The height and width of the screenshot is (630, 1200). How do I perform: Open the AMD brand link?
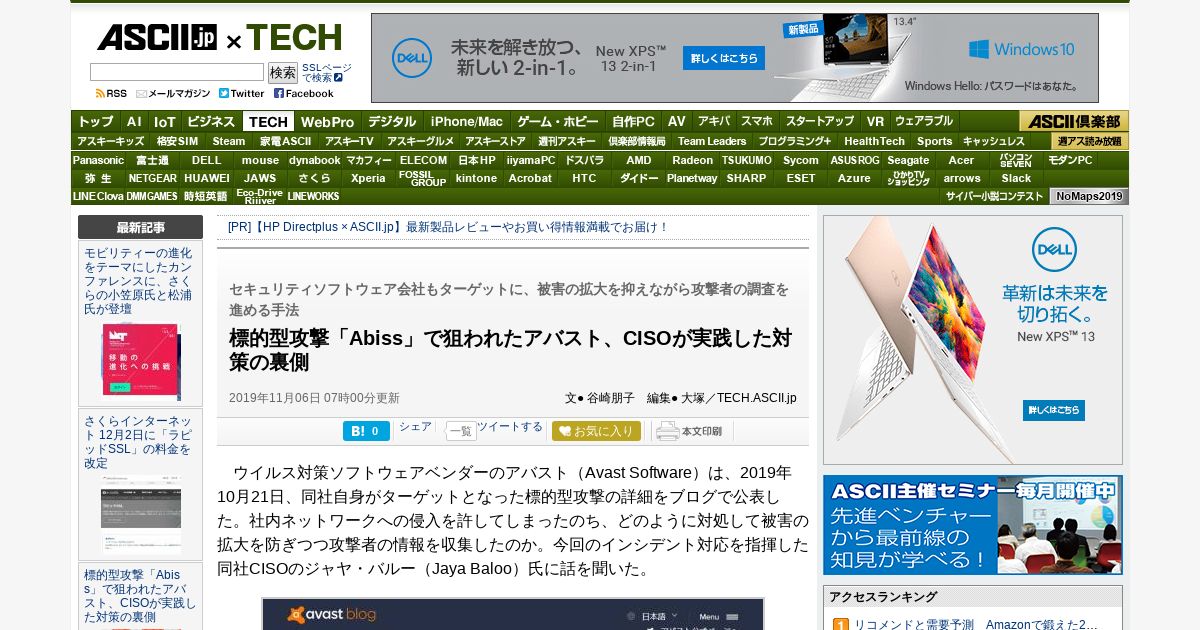tap(639, 160)
